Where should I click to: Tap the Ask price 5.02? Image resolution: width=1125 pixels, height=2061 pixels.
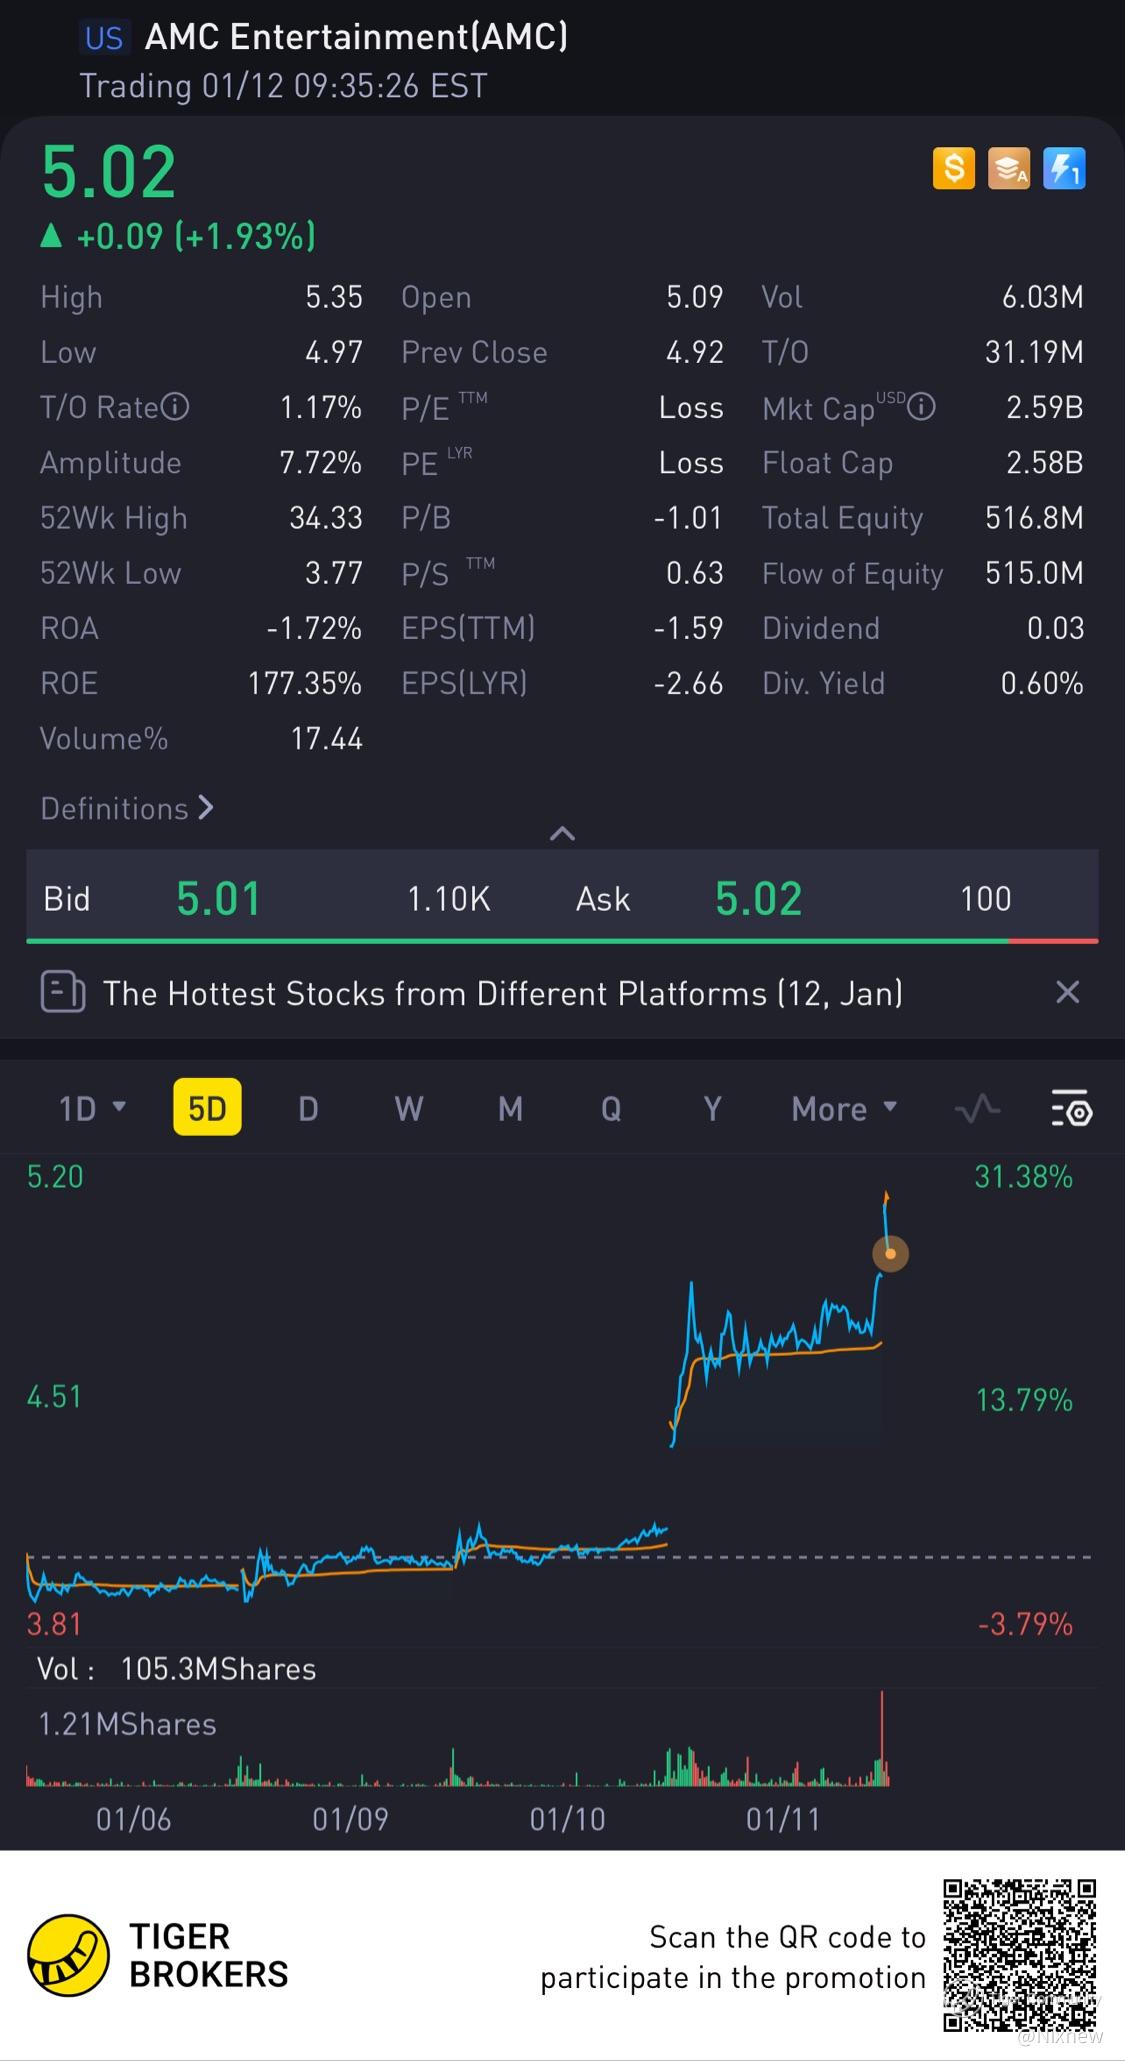[x=758, y=898]
